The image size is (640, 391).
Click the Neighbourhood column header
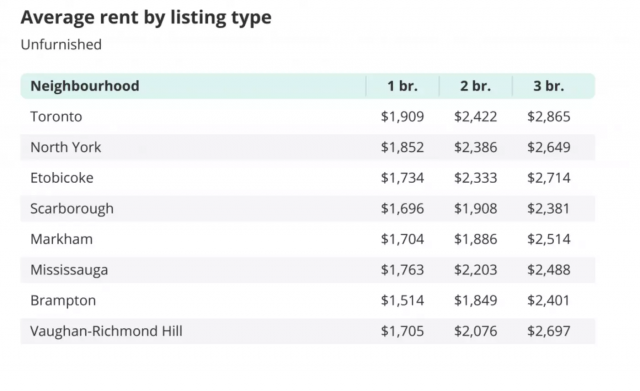coord(85,86)
